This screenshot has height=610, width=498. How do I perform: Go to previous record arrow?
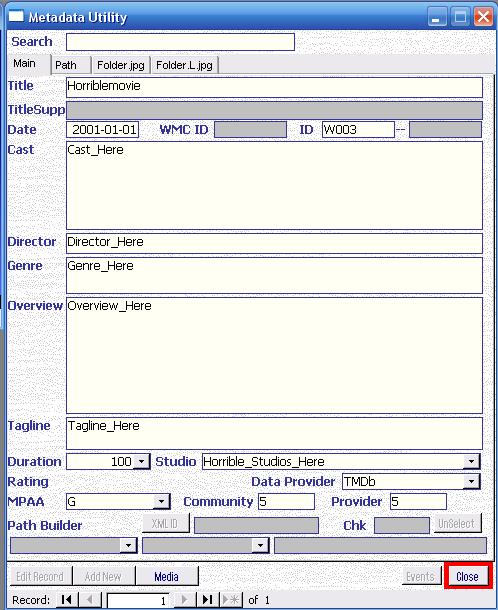coord(90,599)
